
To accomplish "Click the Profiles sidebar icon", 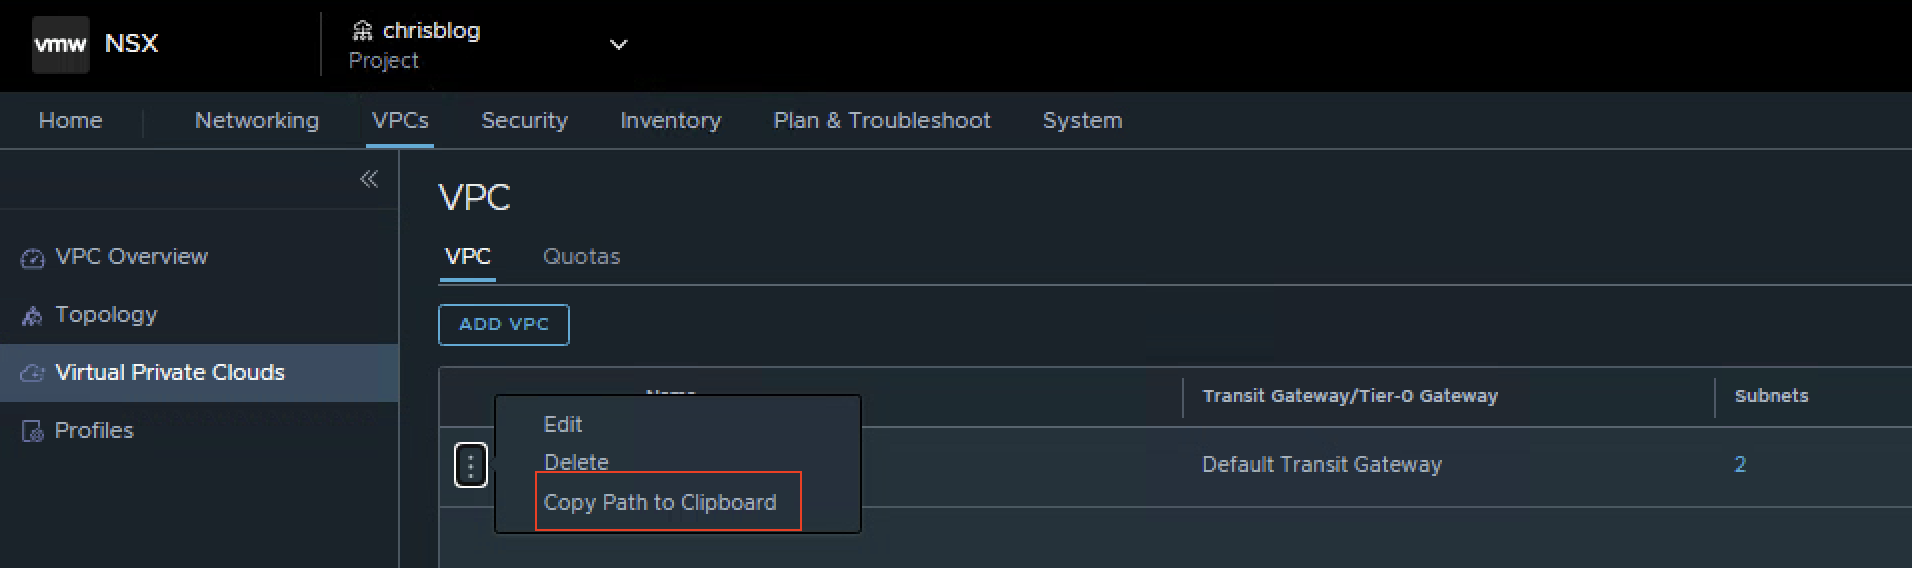I will point(32,431).
